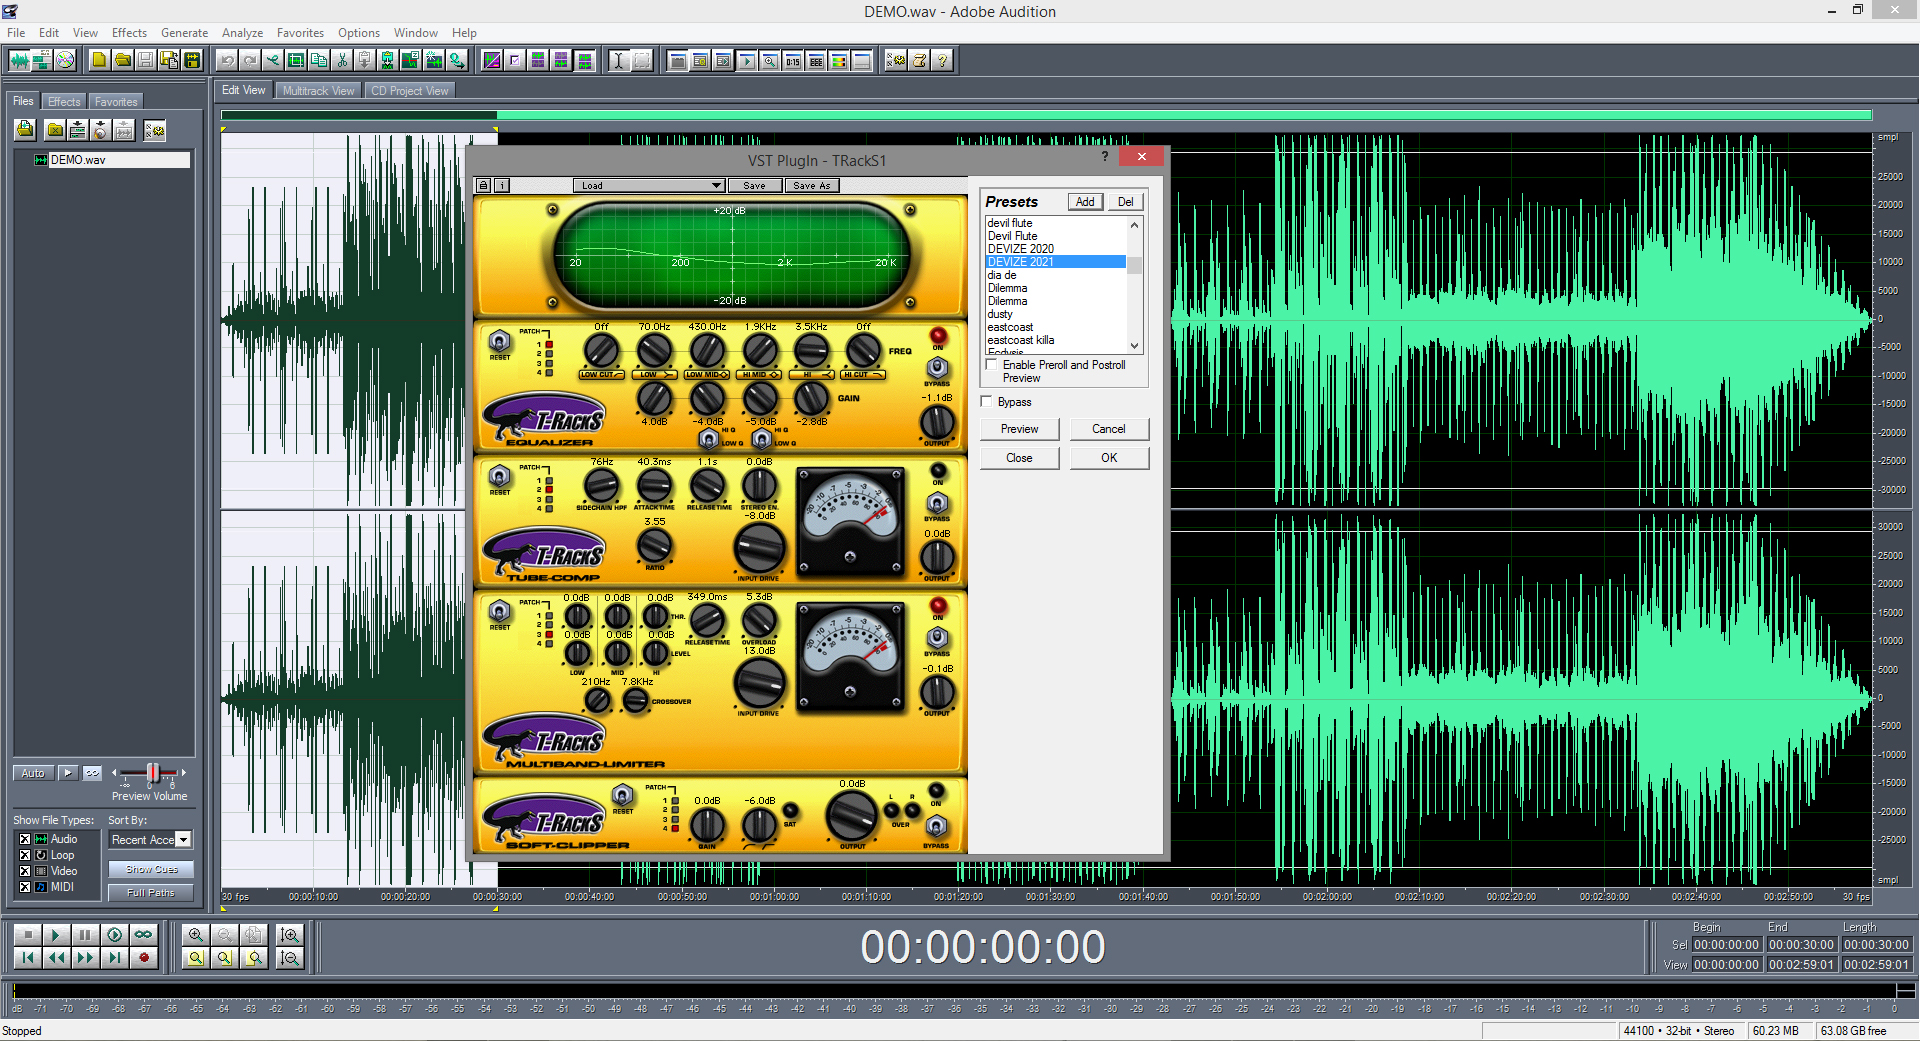Click the Tube-Comp INPUT DRIVE knob
Screen dimensions: 1920x1041
click(759, 547)
